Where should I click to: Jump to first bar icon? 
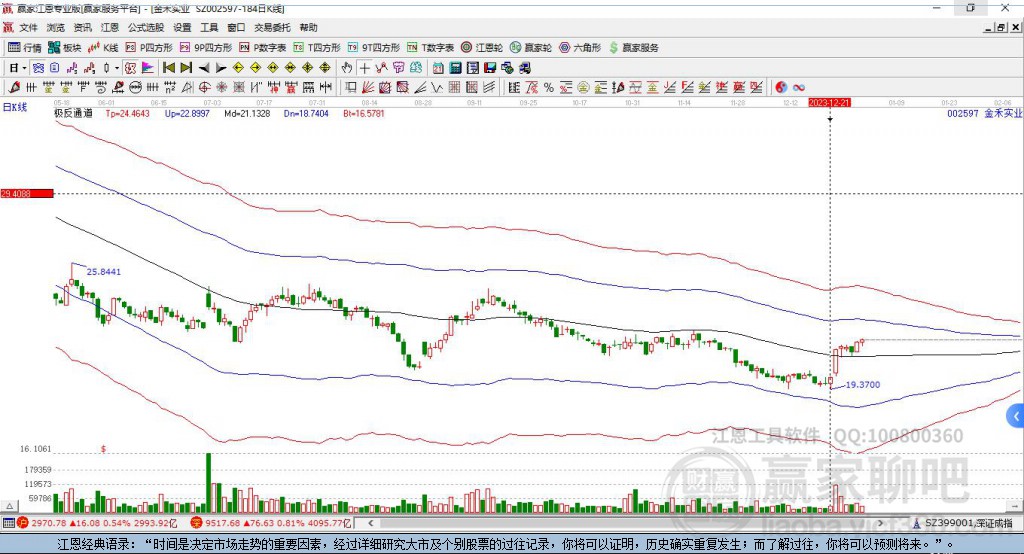tap(168, 68)
